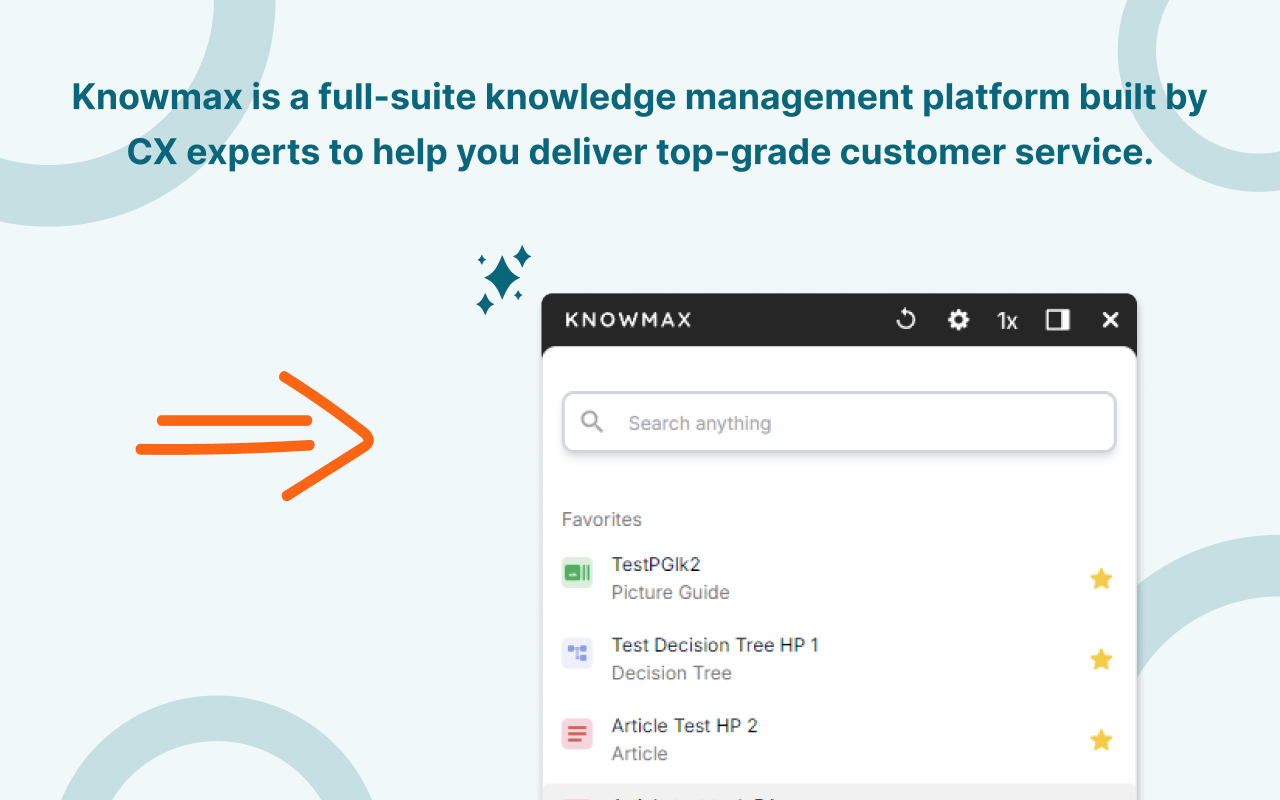Unstar TestPGlk2 from favorites
Viewport: 1280px width, 800px height.
tap(1101, 578)
